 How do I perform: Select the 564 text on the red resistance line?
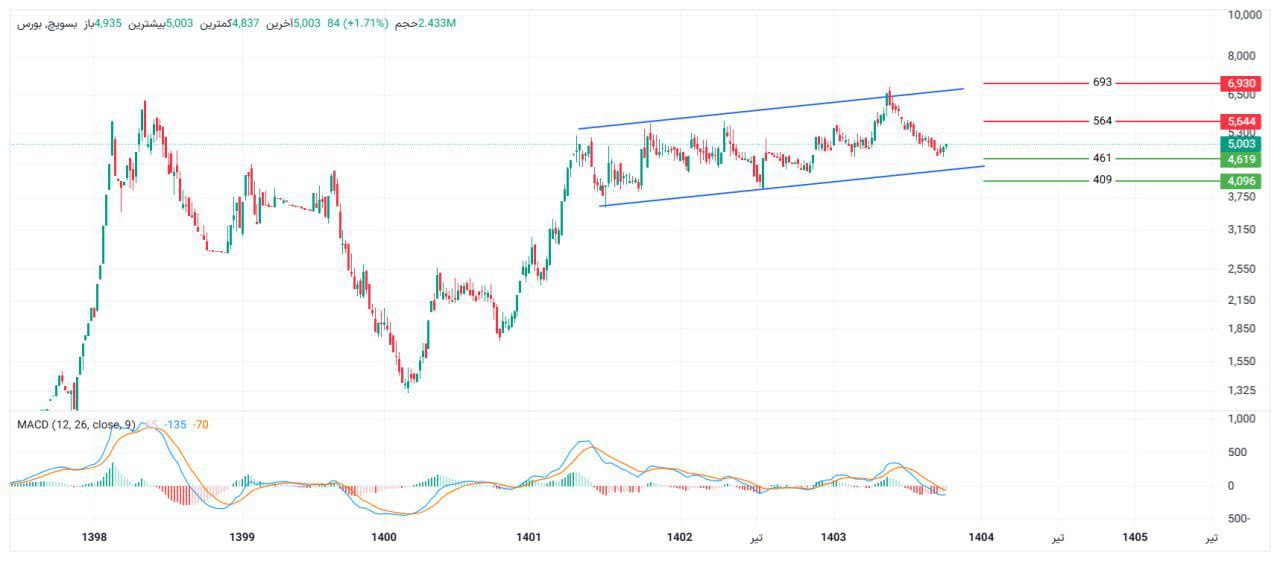coord(1102,121)
